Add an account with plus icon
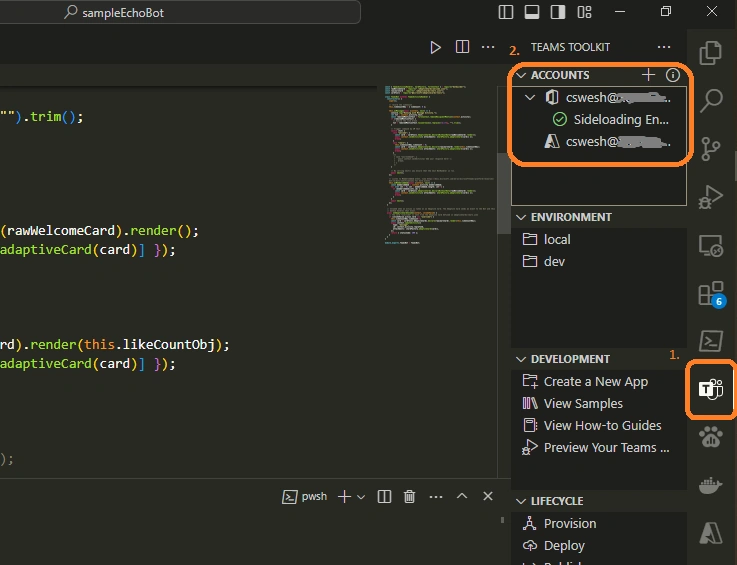This screenshot has width=737, height=565. tap(648, 75)
